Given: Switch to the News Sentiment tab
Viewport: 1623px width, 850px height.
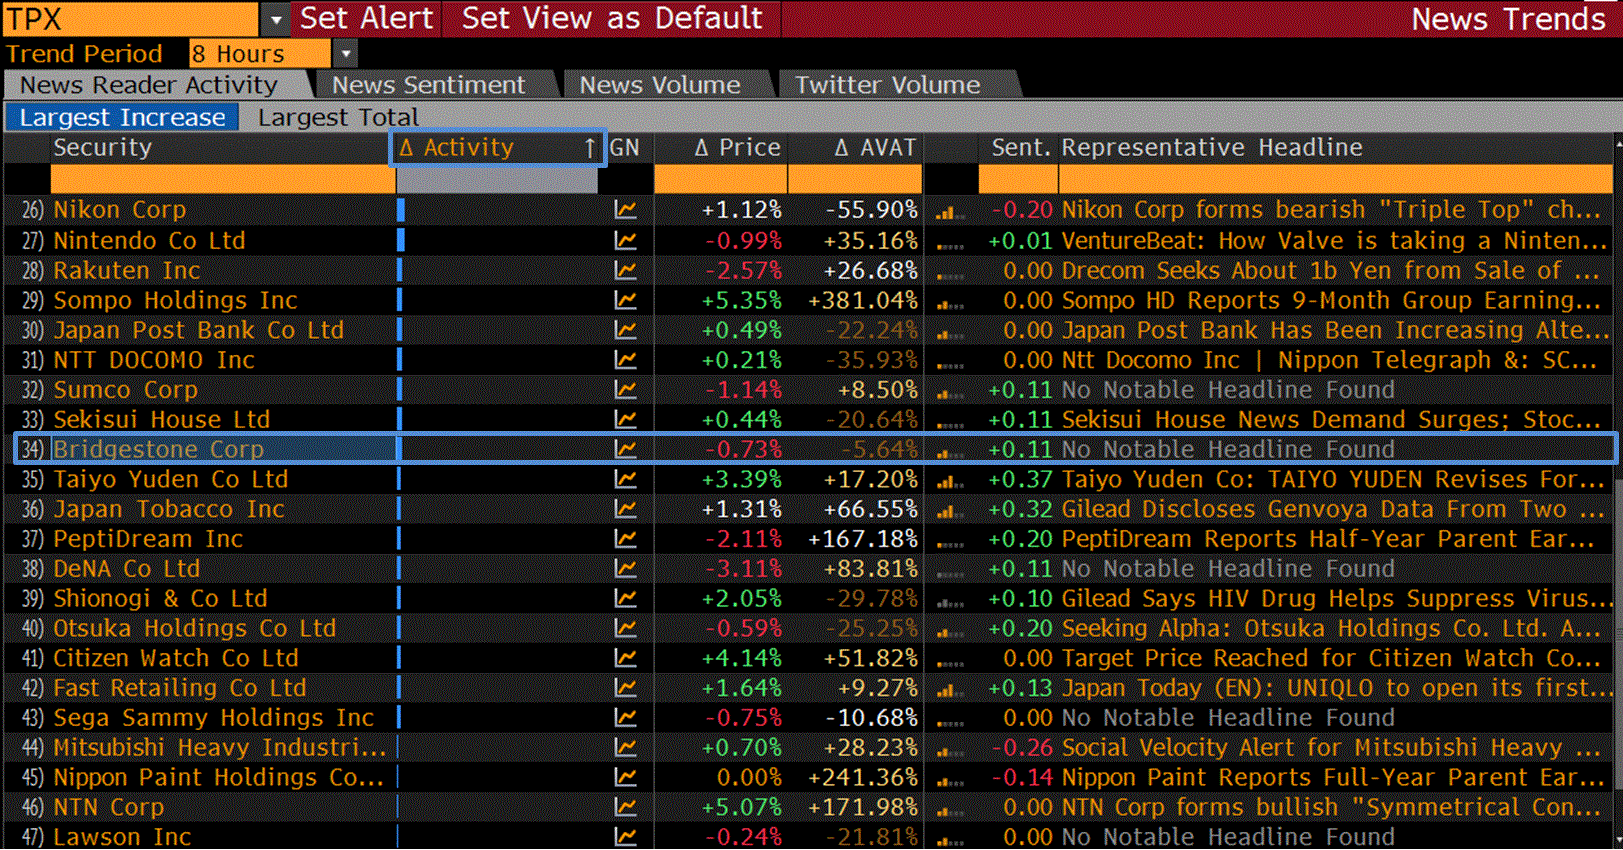Looking at the screenshot, I should tap(428, 85).
